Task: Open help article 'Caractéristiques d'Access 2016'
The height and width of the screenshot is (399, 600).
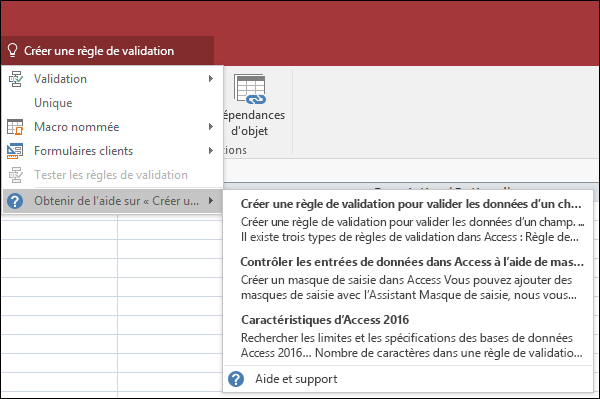Action: click(x=325, y=320)
